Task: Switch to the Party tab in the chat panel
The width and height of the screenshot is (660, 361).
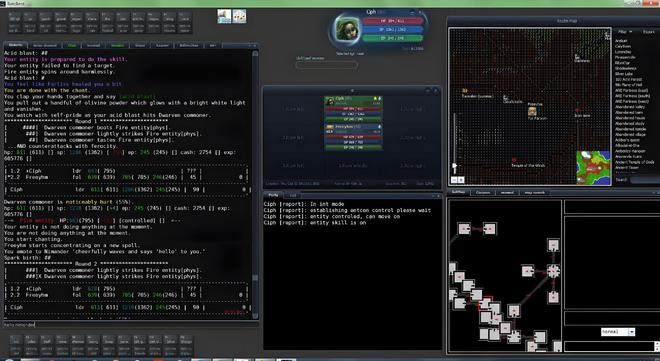Action: point(274,195)
